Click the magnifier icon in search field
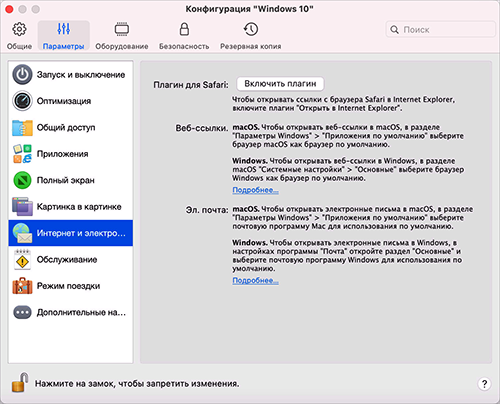 394,30
